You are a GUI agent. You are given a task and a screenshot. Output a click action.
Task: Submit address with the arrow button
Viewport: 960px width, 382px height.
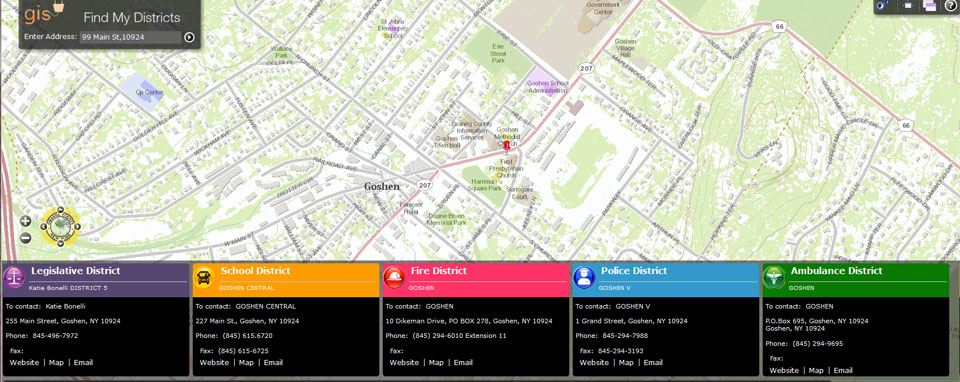click(x=189, y=37)
